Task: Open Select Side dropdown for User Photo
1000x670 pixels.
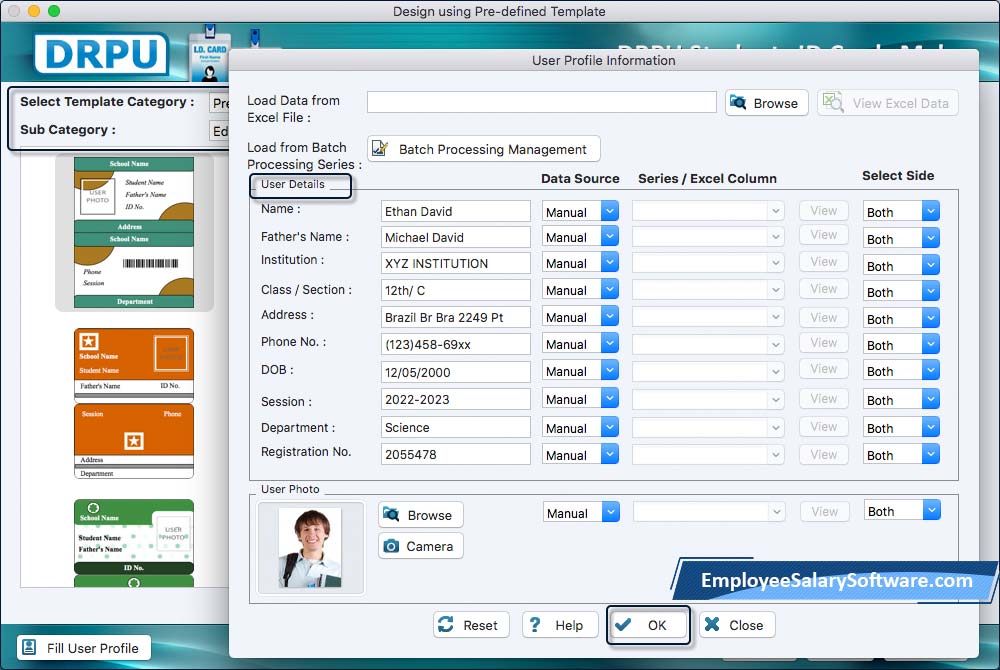Action: [902, 510]
